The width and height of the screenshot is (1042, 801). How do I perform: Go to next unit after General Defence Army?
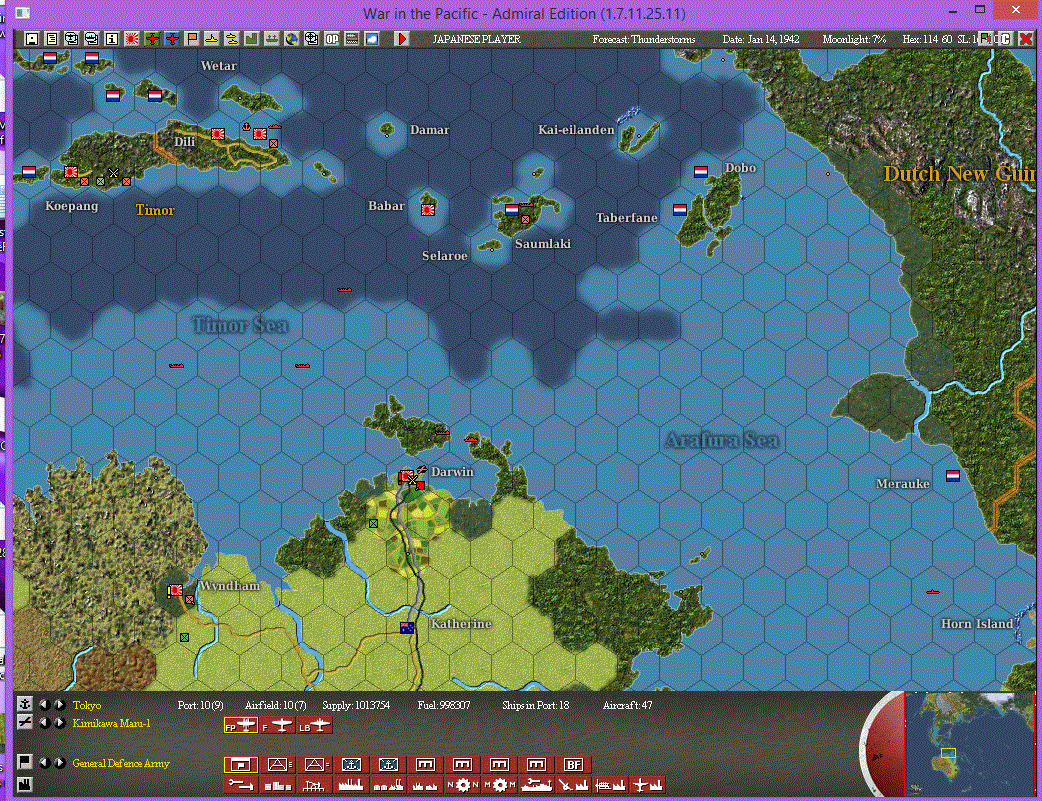[59, 762]
